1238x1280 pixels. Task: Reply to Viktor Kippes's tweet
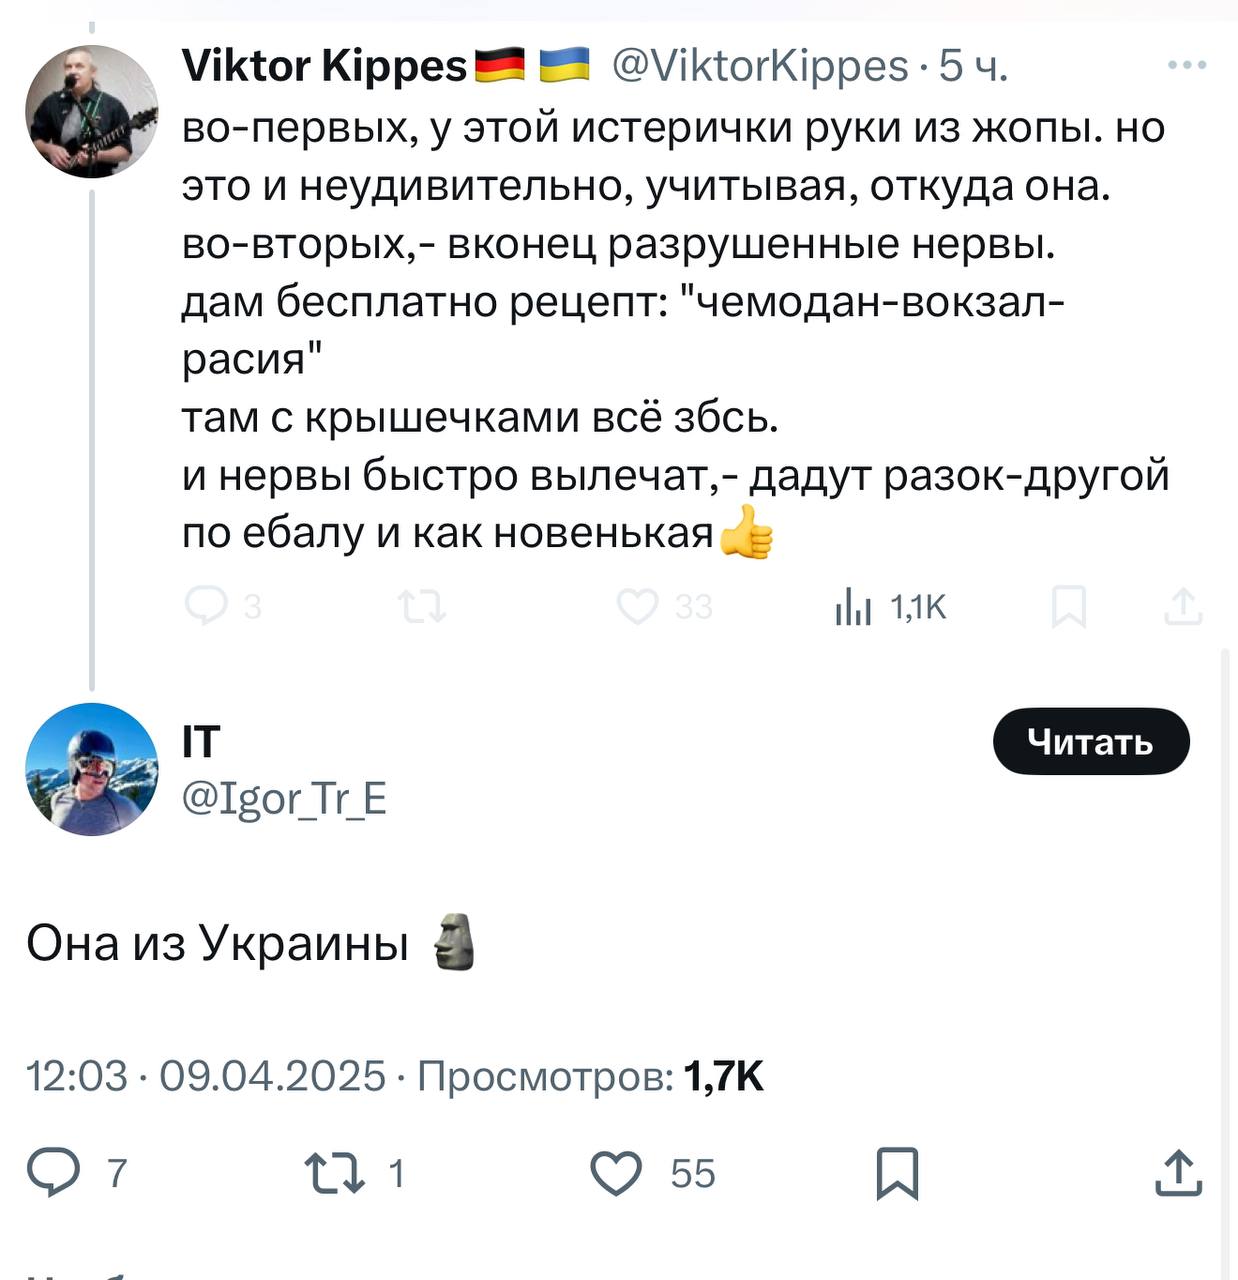(x=207, y=606)
